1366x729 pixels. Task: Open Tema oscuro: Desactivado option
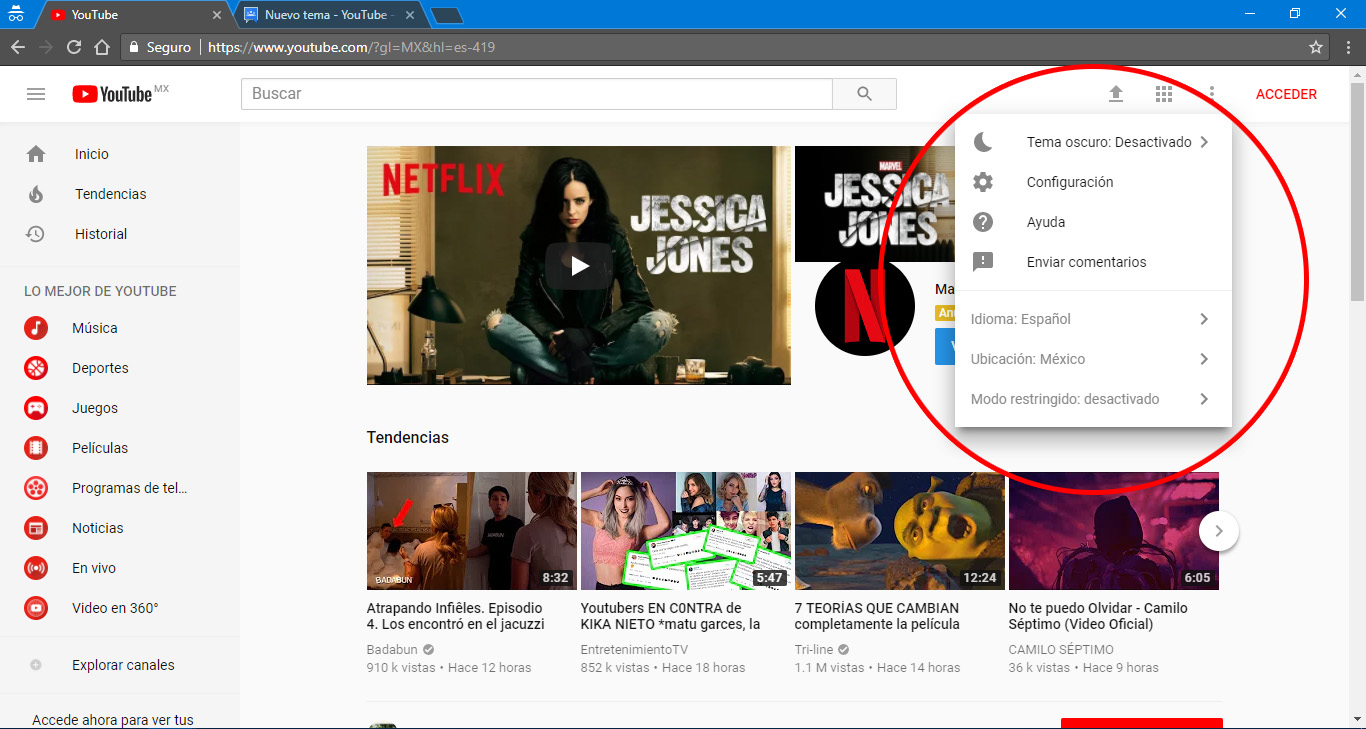coord(1093,142)
